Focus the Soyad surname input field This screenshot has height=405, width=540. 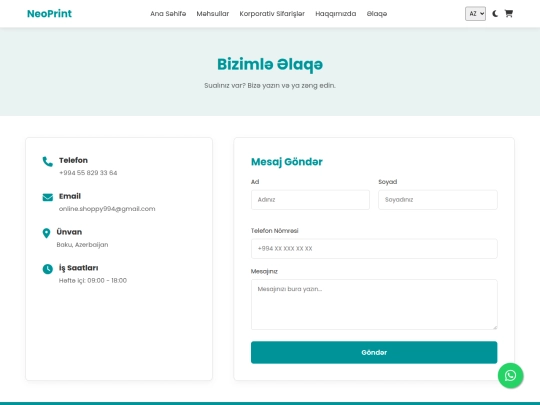pyautogui.click(x=438, y=200)
